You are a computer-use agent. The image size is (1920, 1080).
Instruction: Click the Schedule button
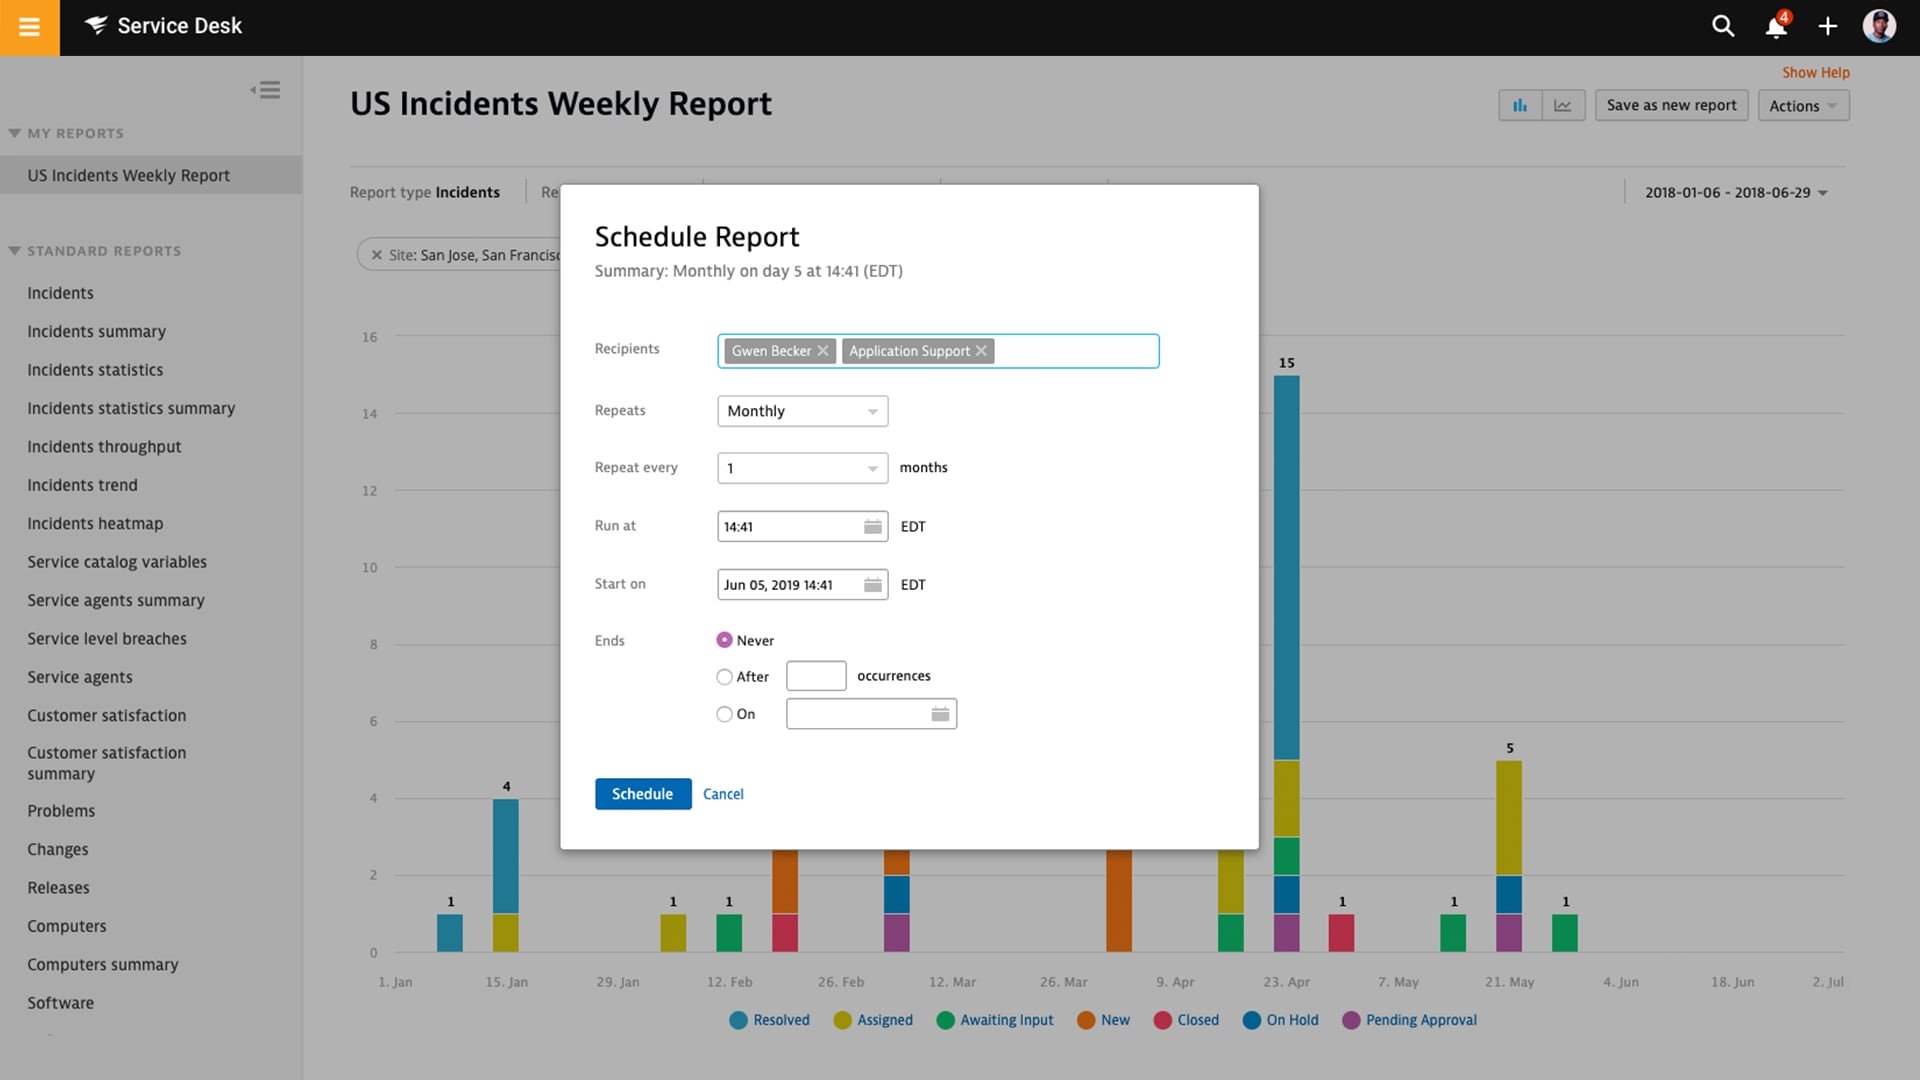[642, 794]
